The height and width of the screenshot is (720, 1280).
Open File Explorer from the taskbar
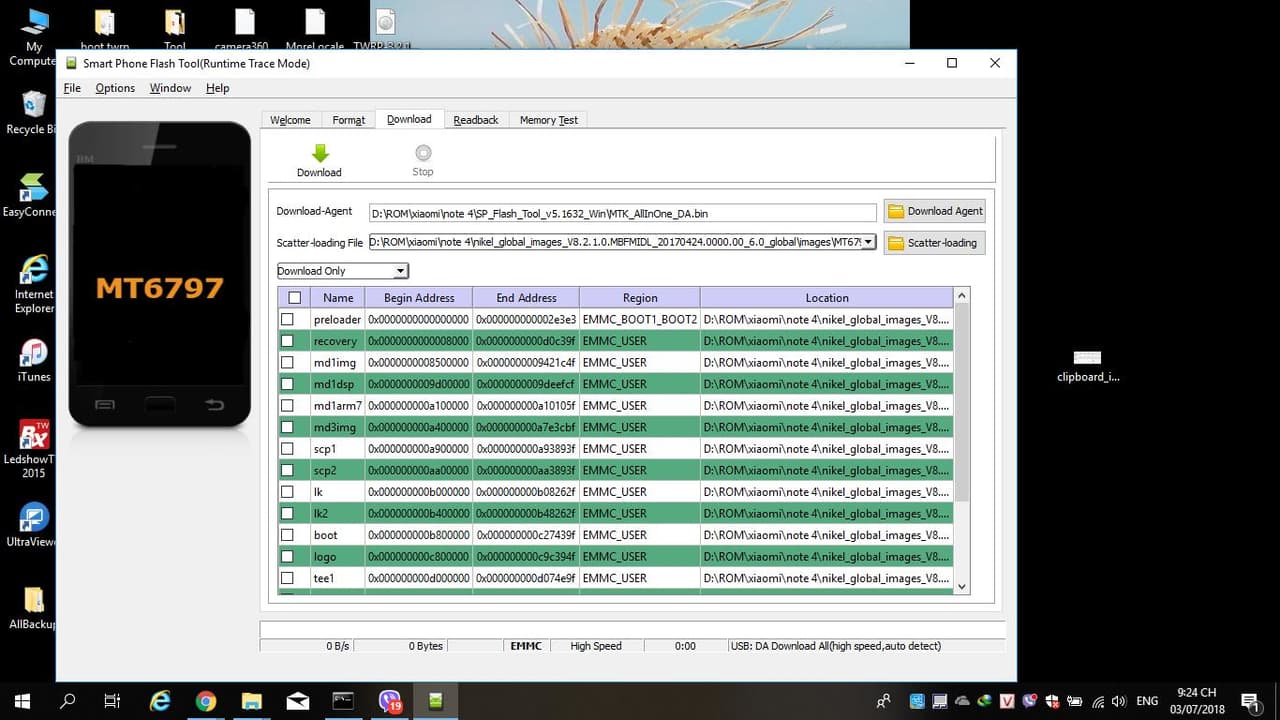pos(251,701)
